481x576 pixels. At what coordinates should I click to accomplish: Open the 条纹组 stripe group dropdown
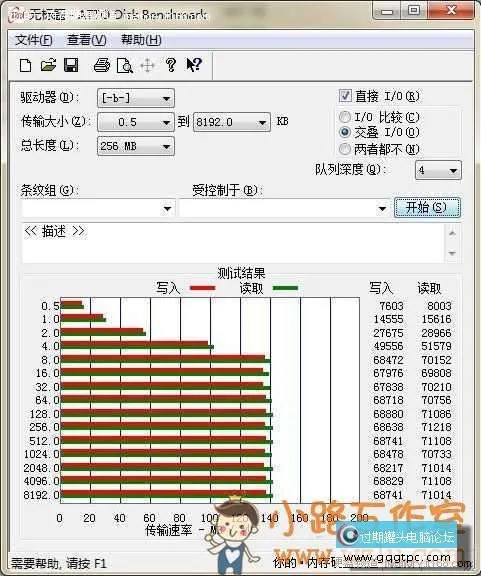98,209
